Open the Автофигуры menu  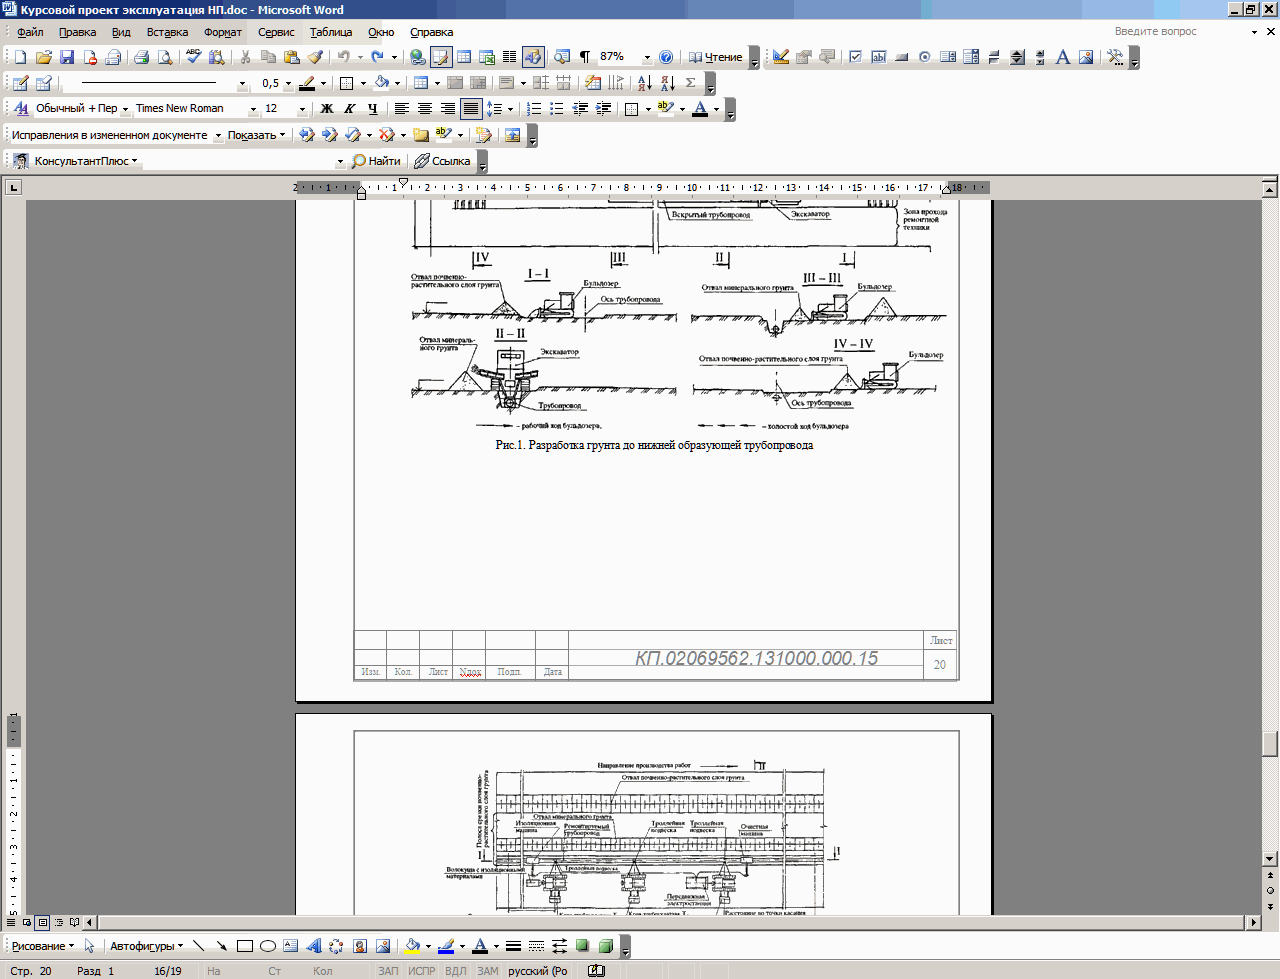pyautogui.click(x=146, y=945)
